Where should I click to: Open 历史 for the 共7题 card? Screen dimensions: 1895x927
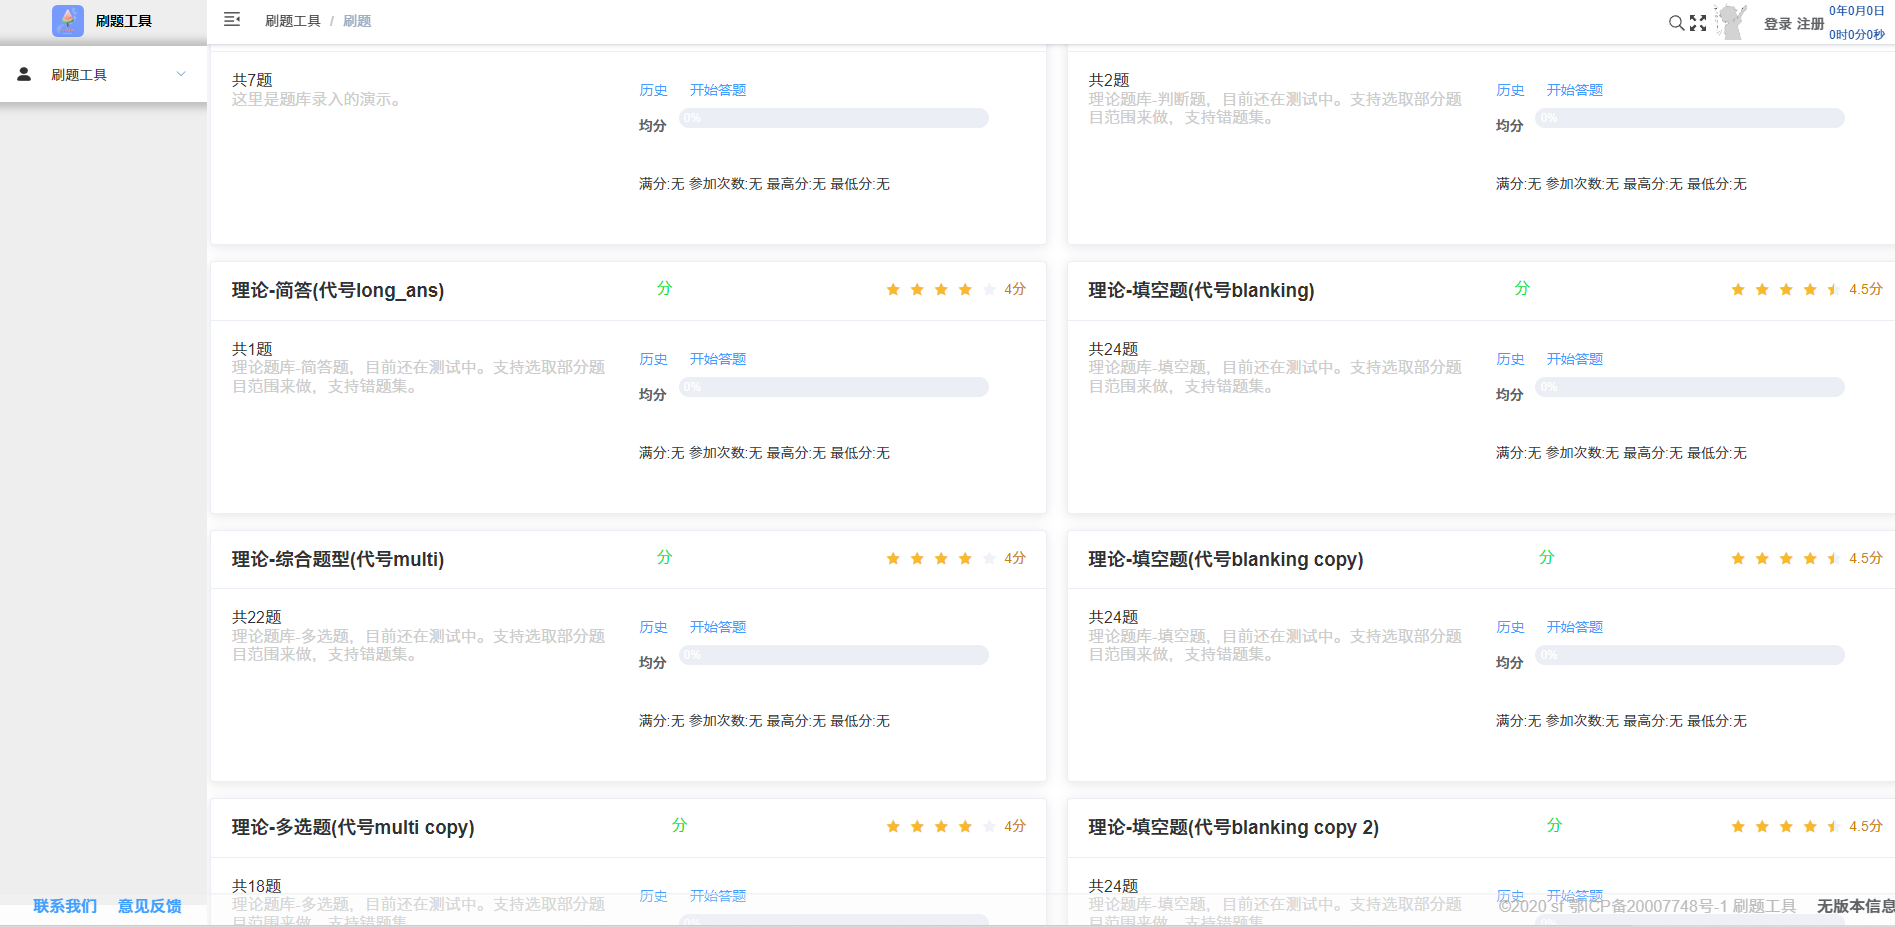(x=653, y=90)
